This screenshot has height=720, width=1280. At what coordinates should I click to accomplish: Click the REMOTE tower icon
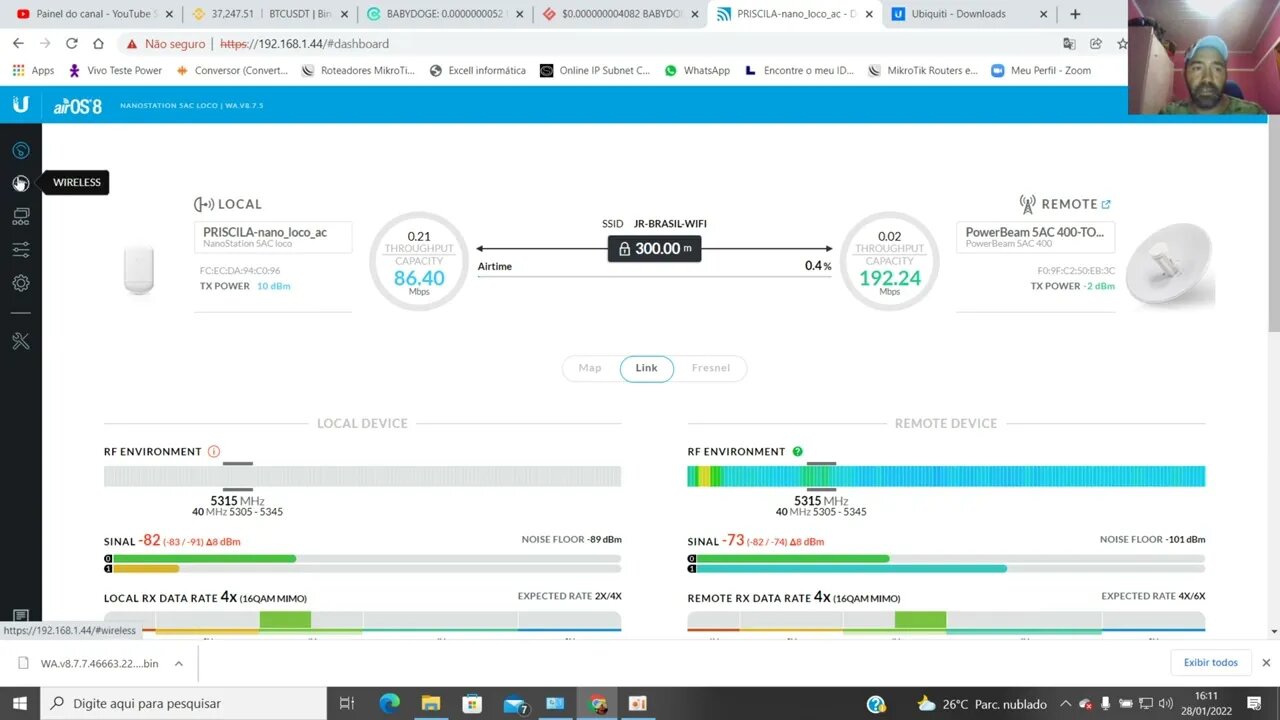click(x=1027, y=204)
